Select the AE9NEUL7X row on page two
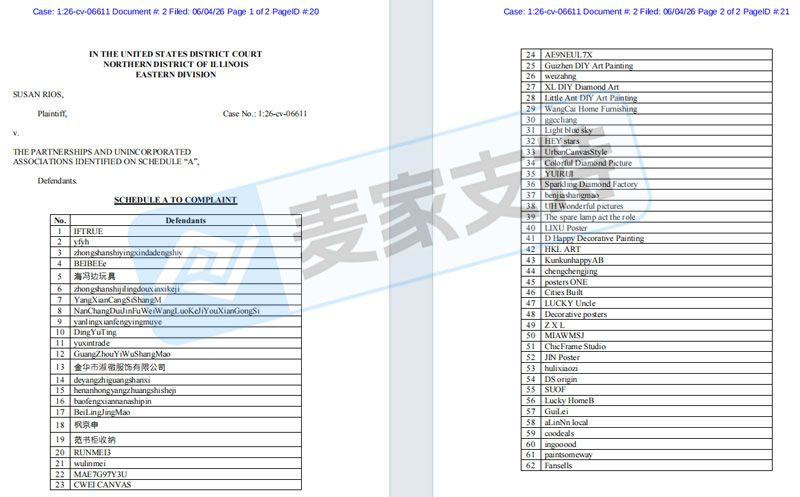Screen dimensions: 800x497 646,55
